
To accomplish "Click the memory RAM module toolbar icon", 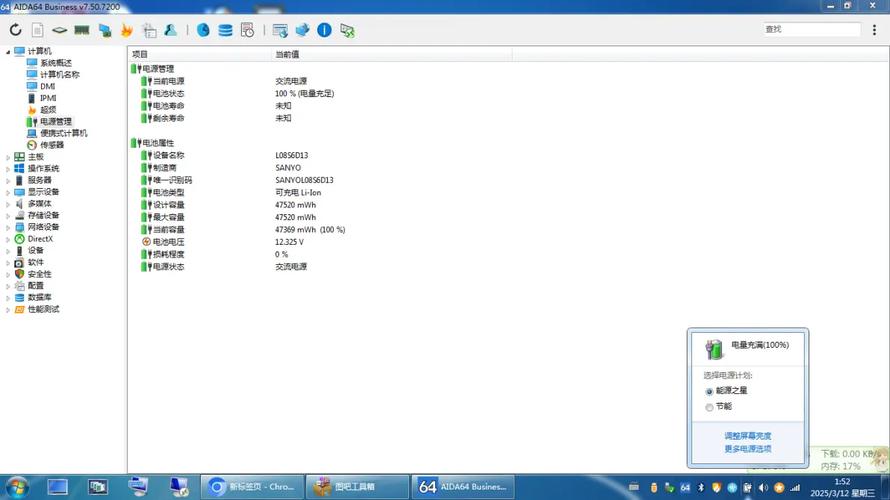I will 82,30.
